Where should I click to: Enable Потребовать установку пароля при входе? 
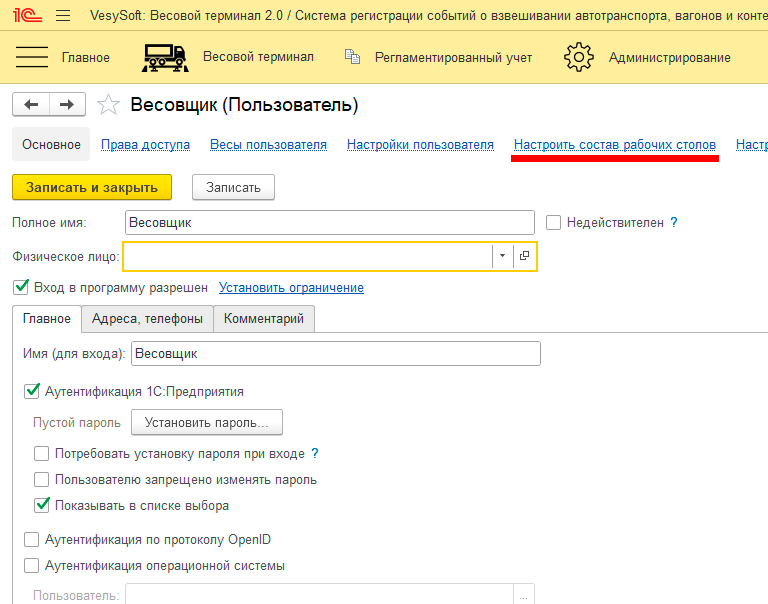point(42,453)
